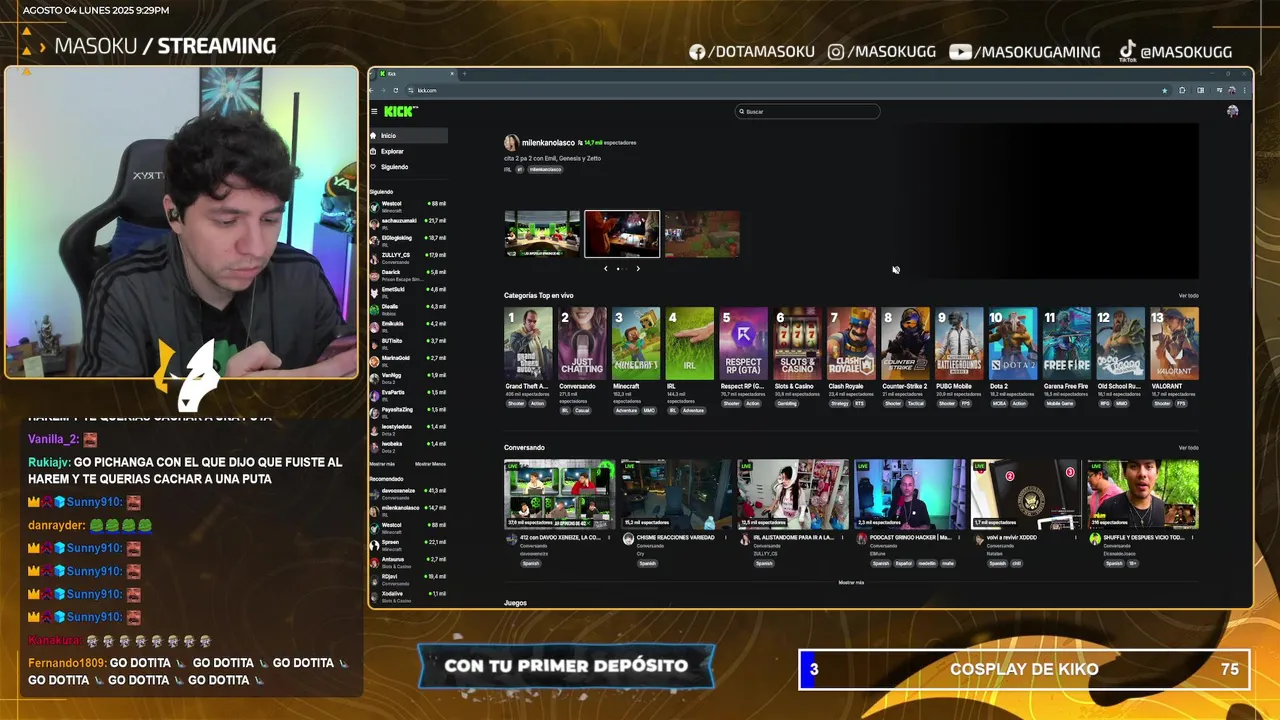The height and width of the screenshot is (720, 1280).
Task: Watch the 'PODCAST GRINGO HACKER' live stream
Action: [909, 493]
